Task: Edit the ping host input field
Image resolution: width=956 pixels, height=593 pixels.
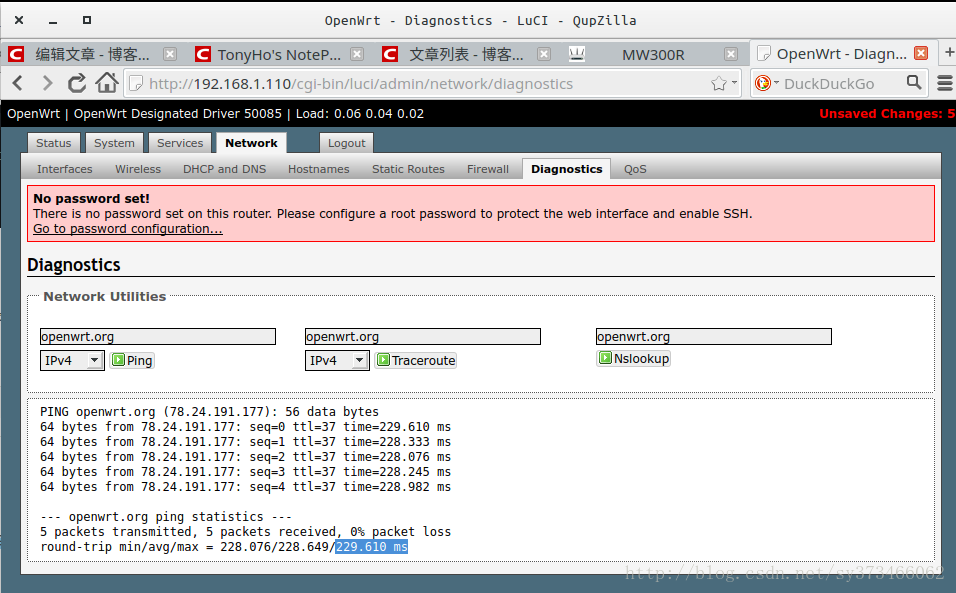Action: (x=158, y=336)
